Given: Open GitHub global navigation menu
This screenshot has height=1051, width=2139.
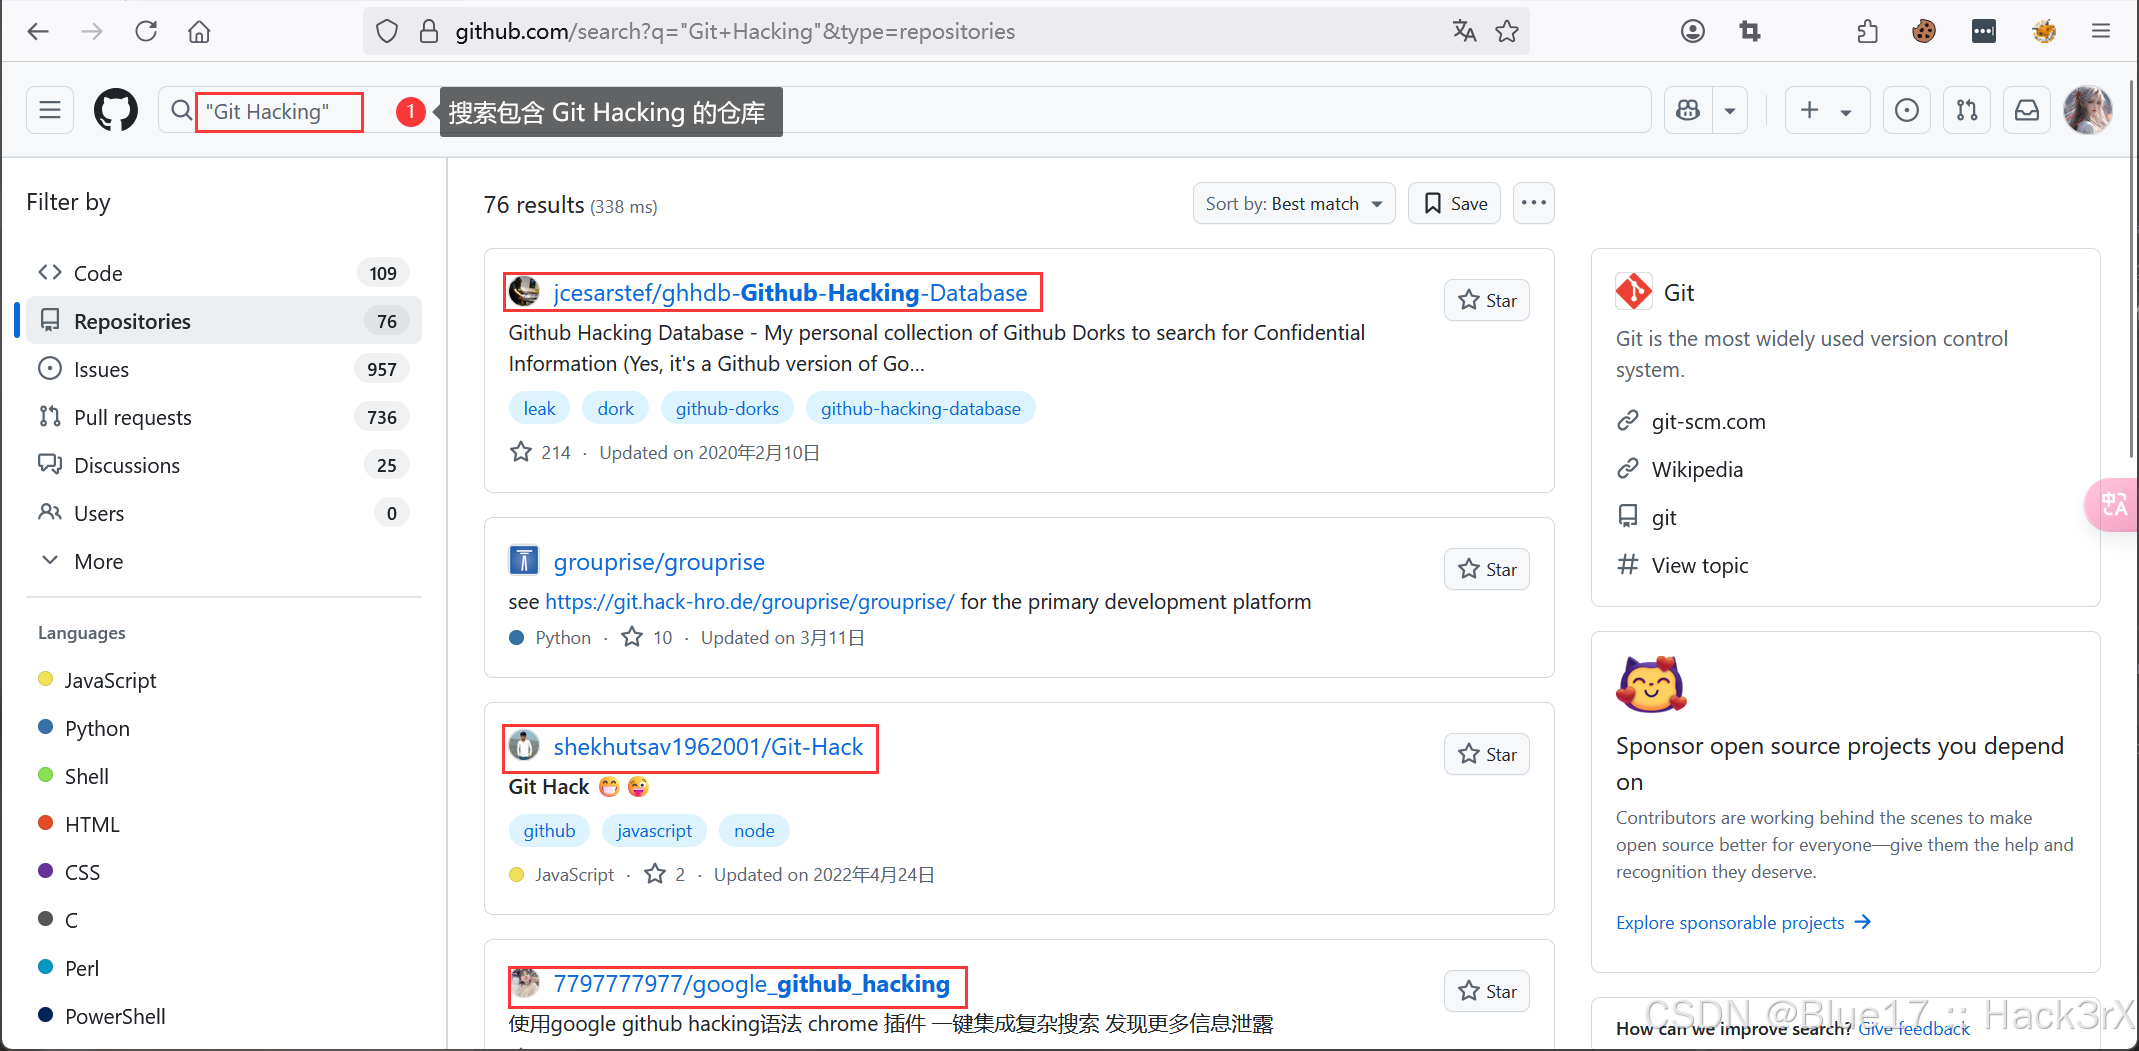Looking at the screenshot, I should tap(50, 110).
